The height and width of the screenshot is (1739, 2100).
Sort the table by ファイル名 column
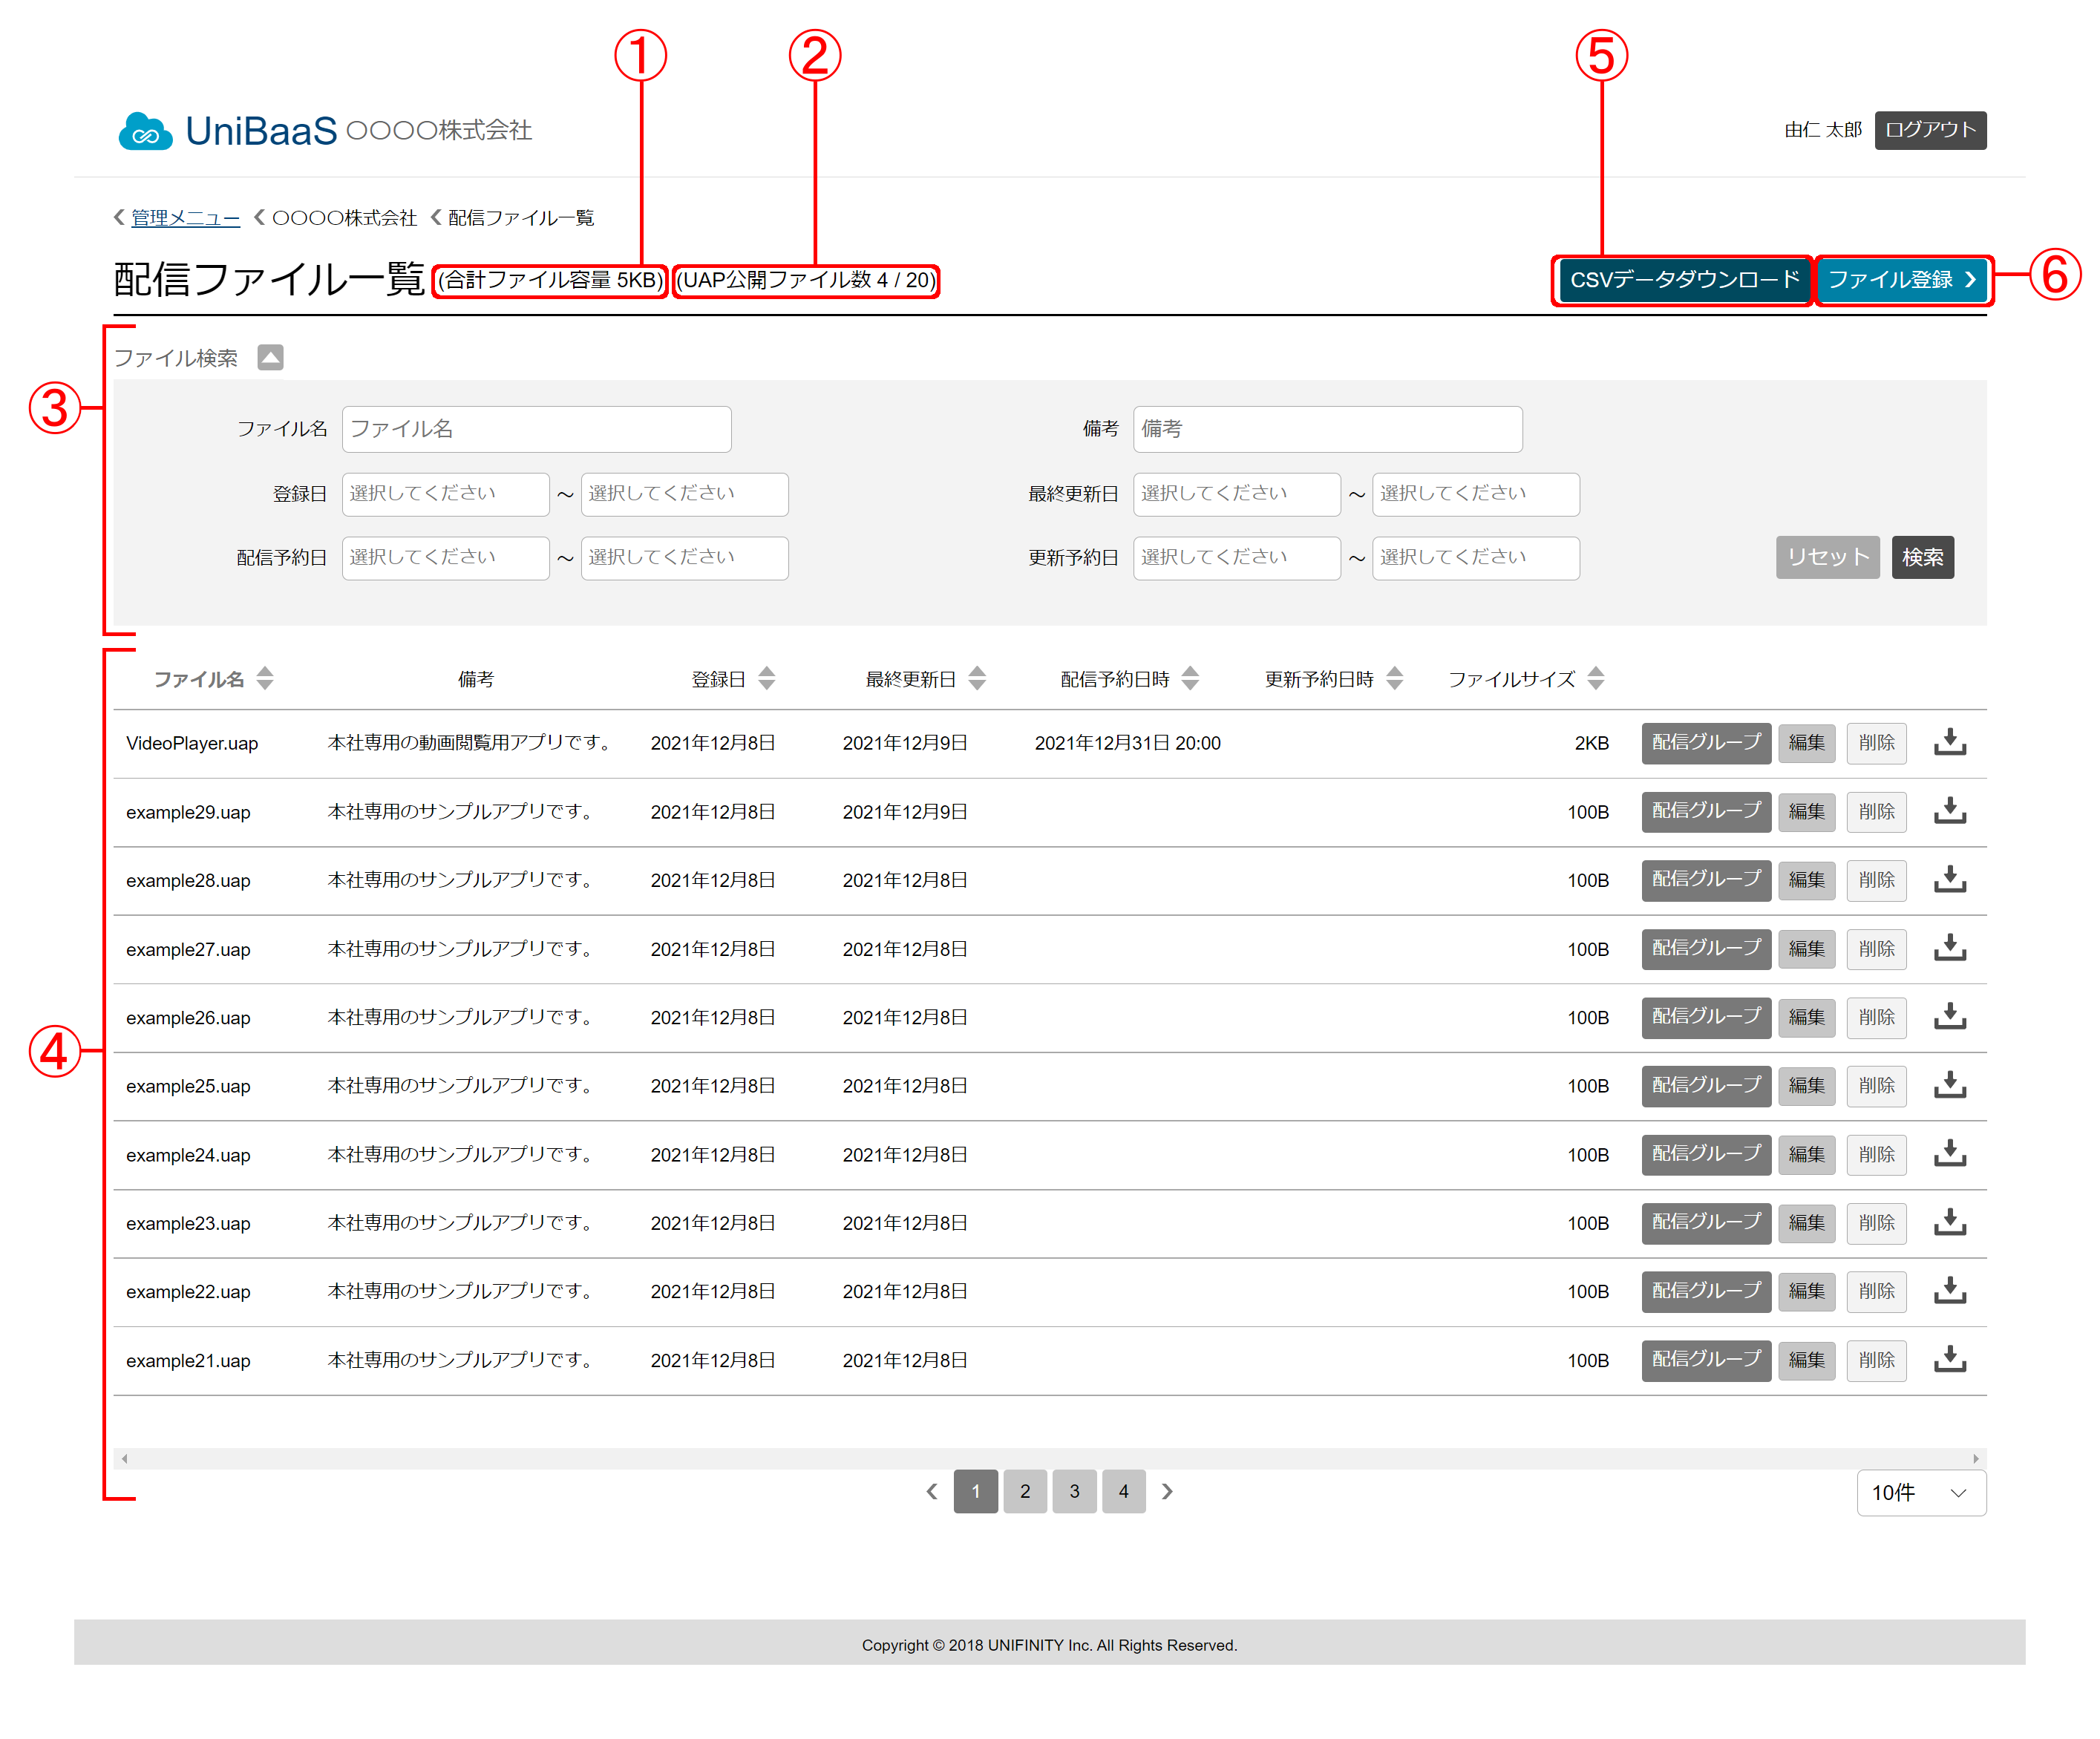265,679
